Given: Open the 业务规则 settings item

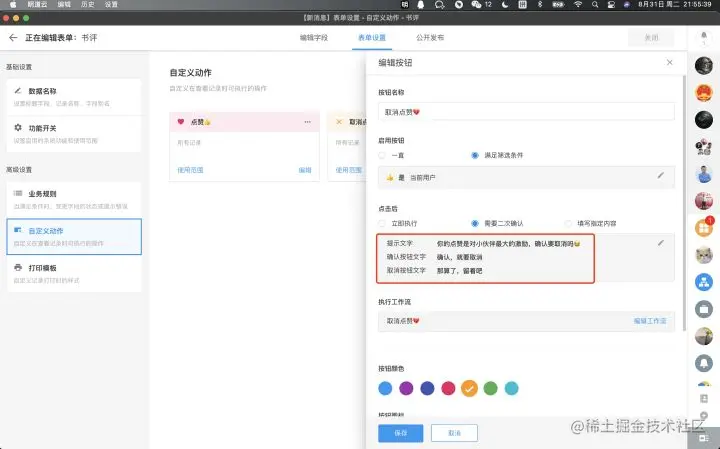Looking at the screenshot, I should [x=74, y=200].
